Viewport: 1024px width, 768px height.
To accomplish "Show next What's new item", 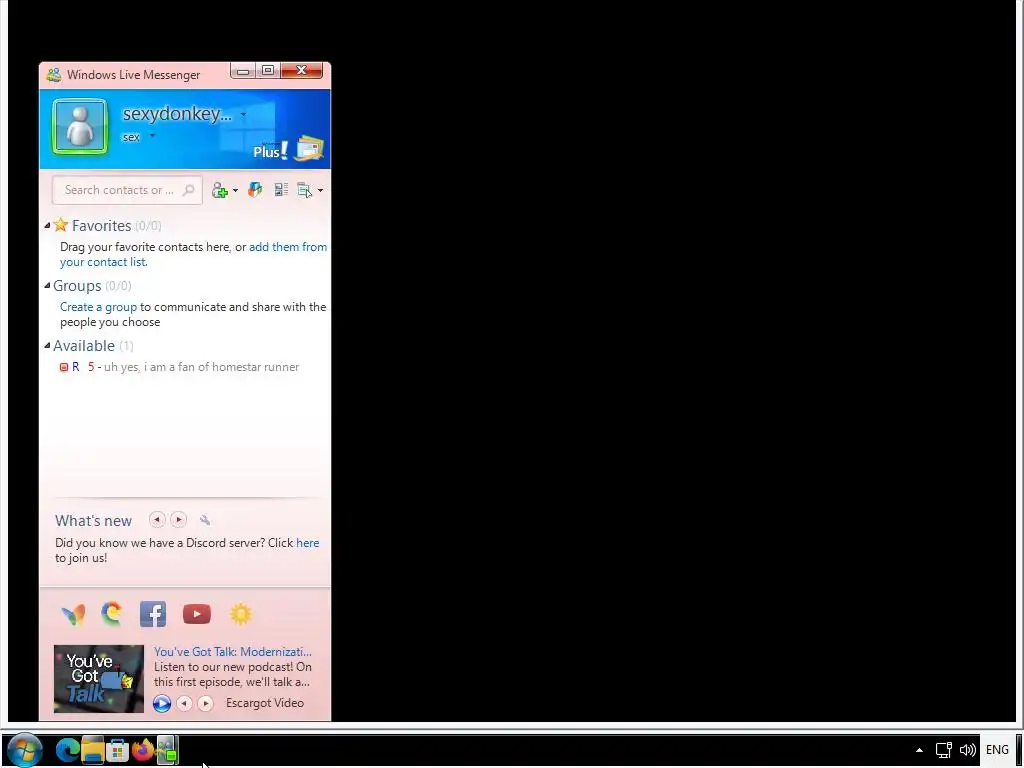I will tap(178, 520).
